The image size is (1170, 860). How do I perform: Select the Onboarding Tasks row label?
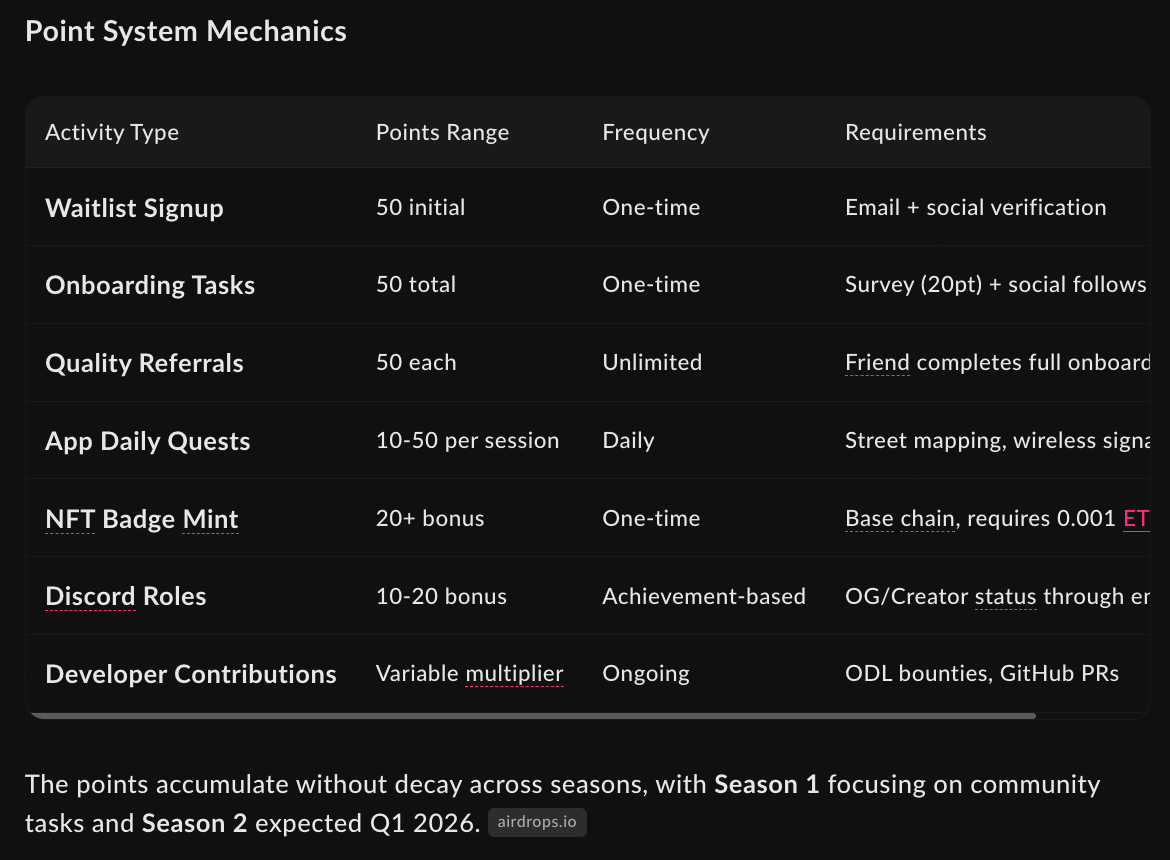click(x=150, y=285)
